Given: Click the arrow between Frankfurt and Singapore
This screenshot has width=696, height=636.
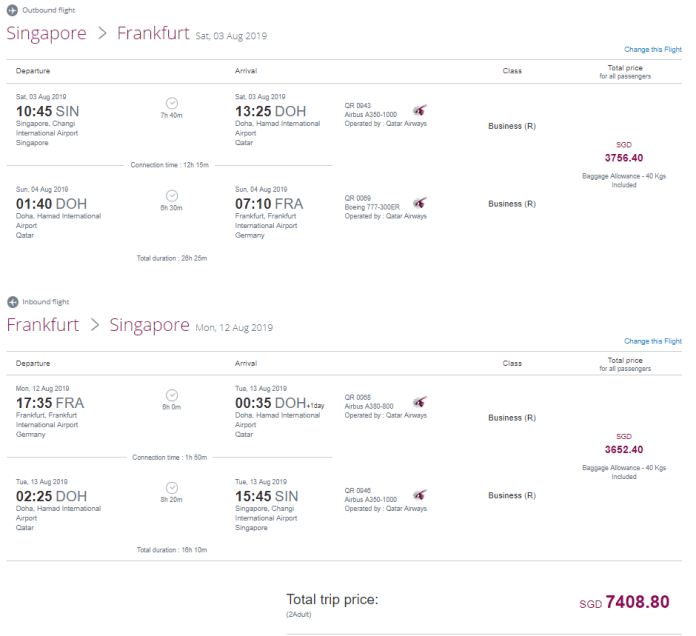Looking at the screenshot, I should 95,325.
